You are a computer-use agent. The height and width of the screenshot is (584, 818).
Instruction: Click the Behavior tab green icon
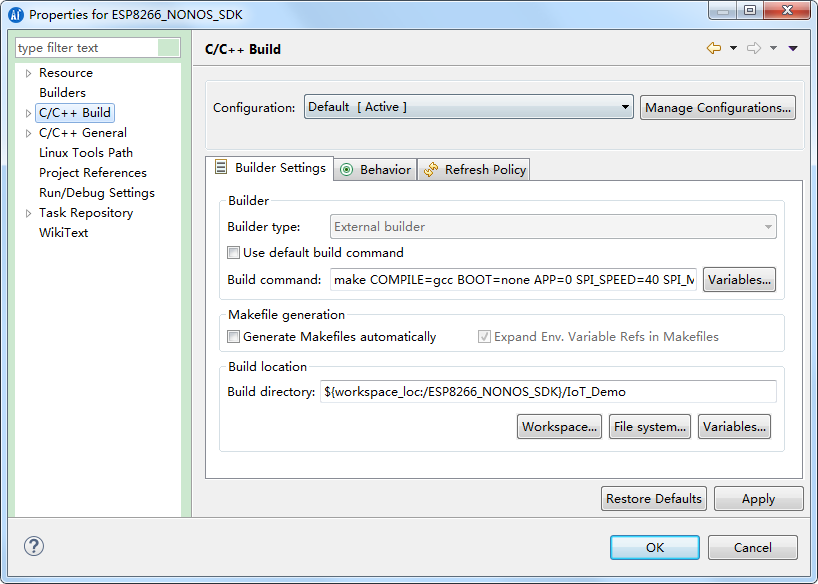tap(346, 170)
